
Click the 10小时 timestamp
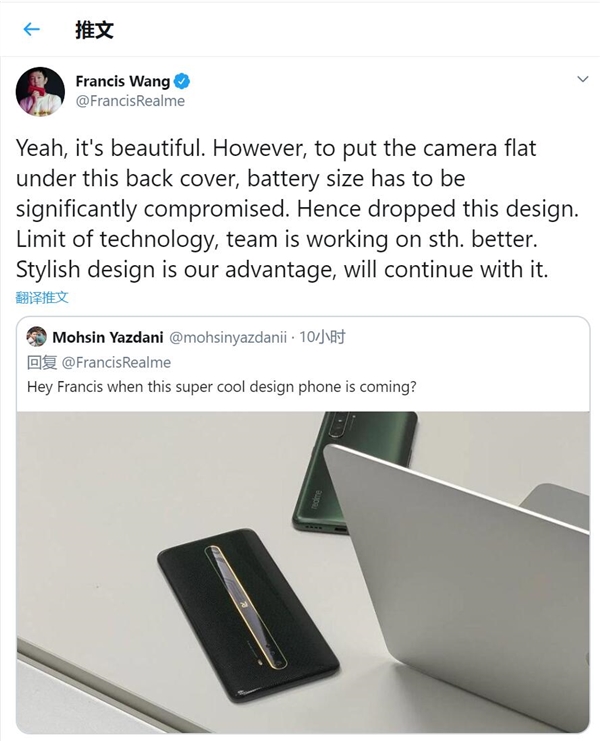322,337
